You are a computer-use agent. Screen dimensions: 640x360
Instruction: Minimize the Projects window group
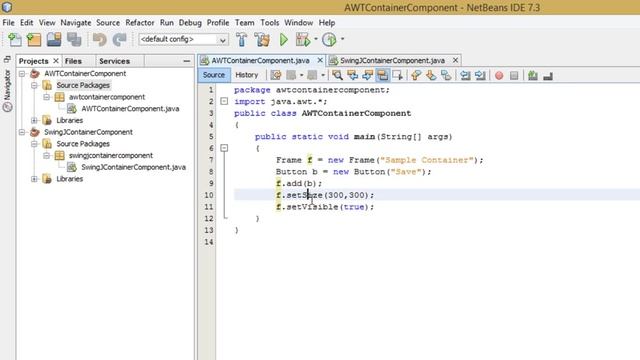(187, 61)
